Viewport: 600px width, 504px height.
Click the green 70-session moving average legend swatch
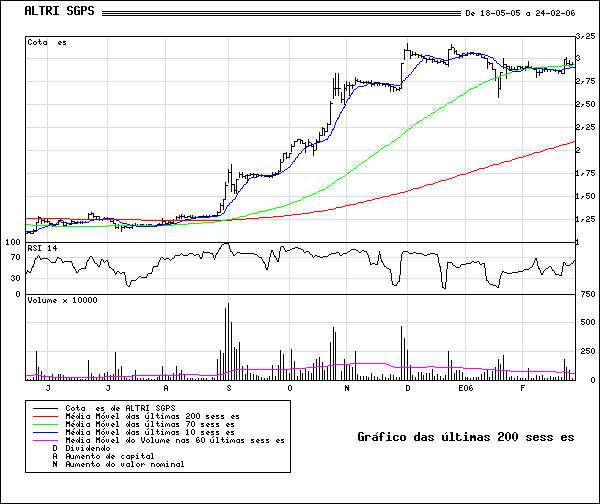[x=45, y=424]
